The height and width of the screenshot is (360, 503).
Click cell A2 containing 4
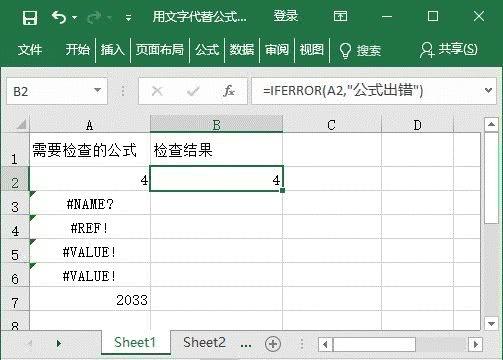point(90,179)
